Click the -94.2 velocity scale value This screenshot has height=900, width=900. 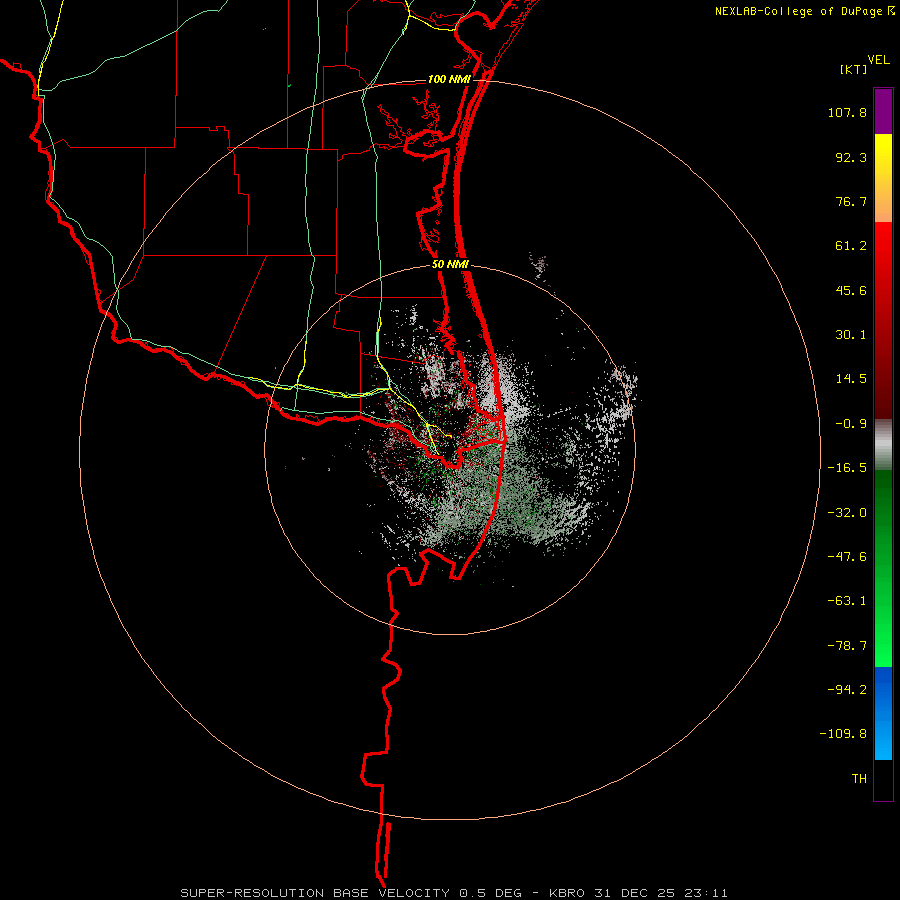click(847, 689)
